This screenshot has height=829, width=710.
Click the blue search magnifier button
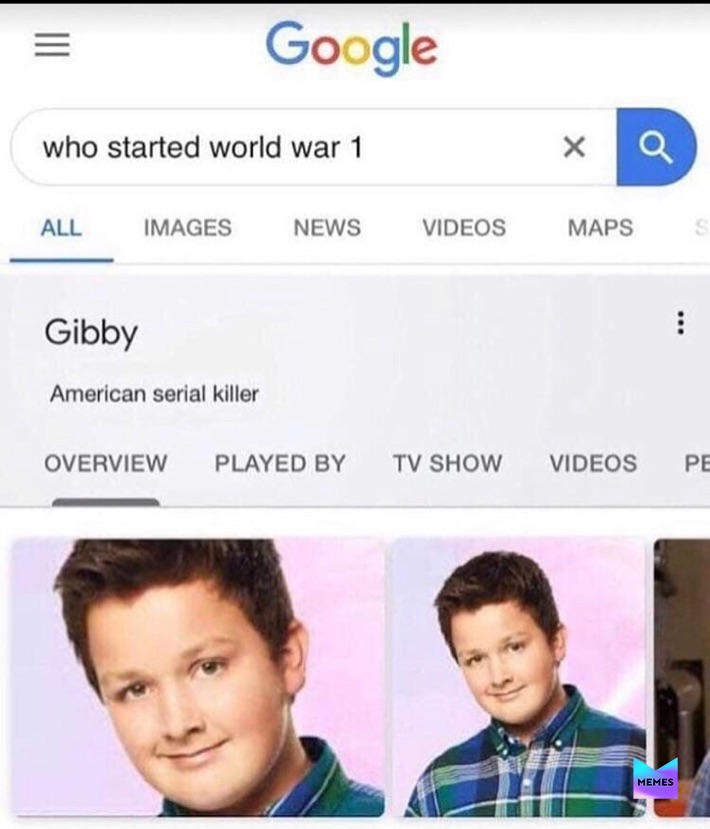coord(656,147)
